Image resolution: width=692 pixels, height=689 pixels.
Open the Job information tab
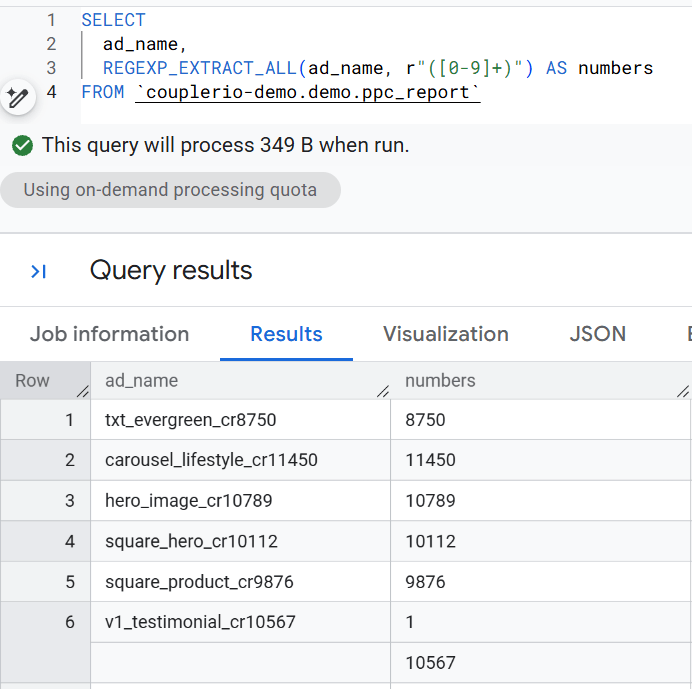coord(109,334)
